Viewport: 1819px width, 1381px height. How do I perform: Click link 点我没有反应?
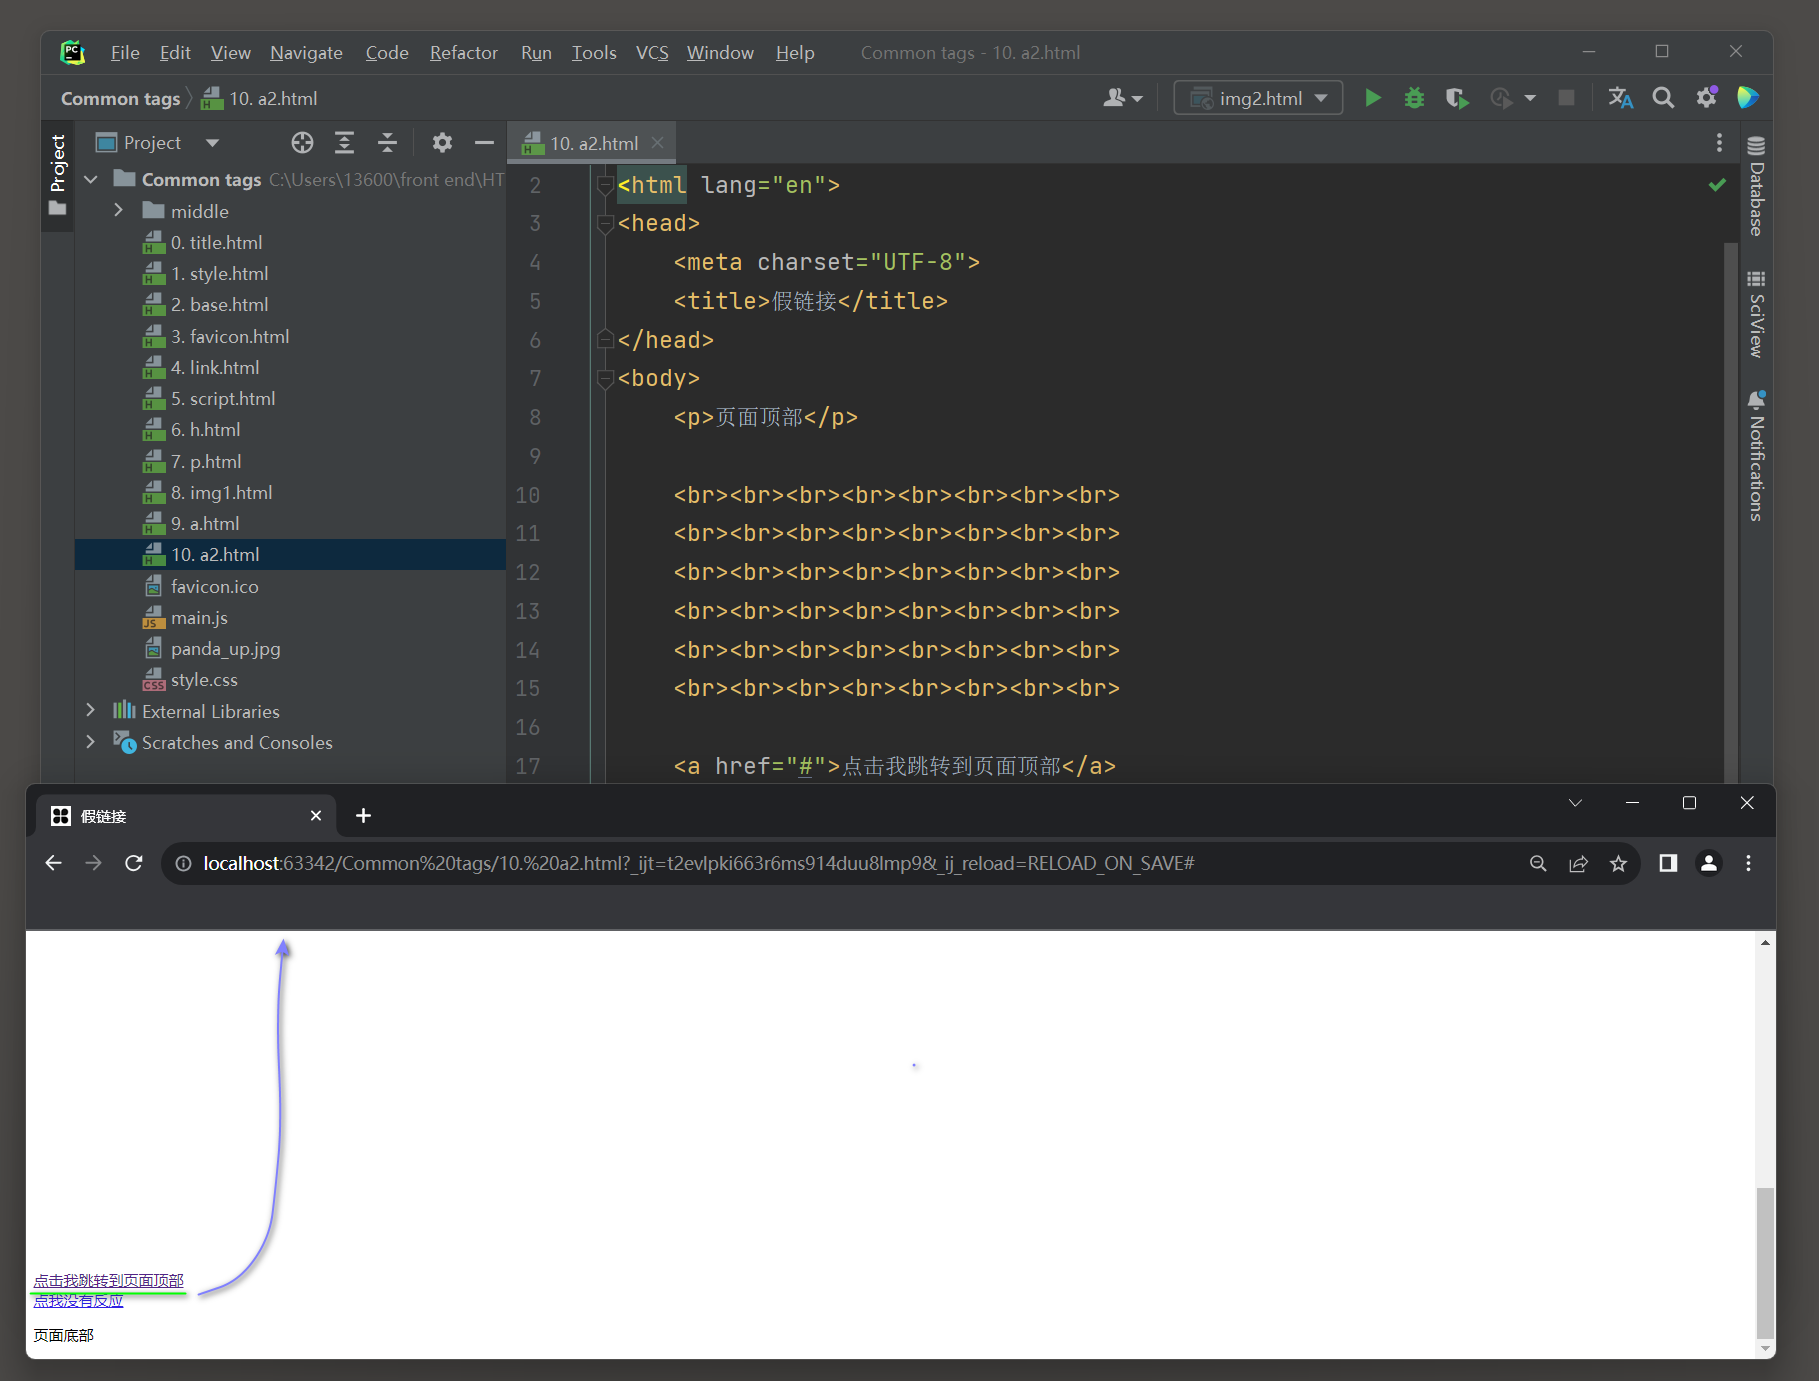tap(78, 1300)
